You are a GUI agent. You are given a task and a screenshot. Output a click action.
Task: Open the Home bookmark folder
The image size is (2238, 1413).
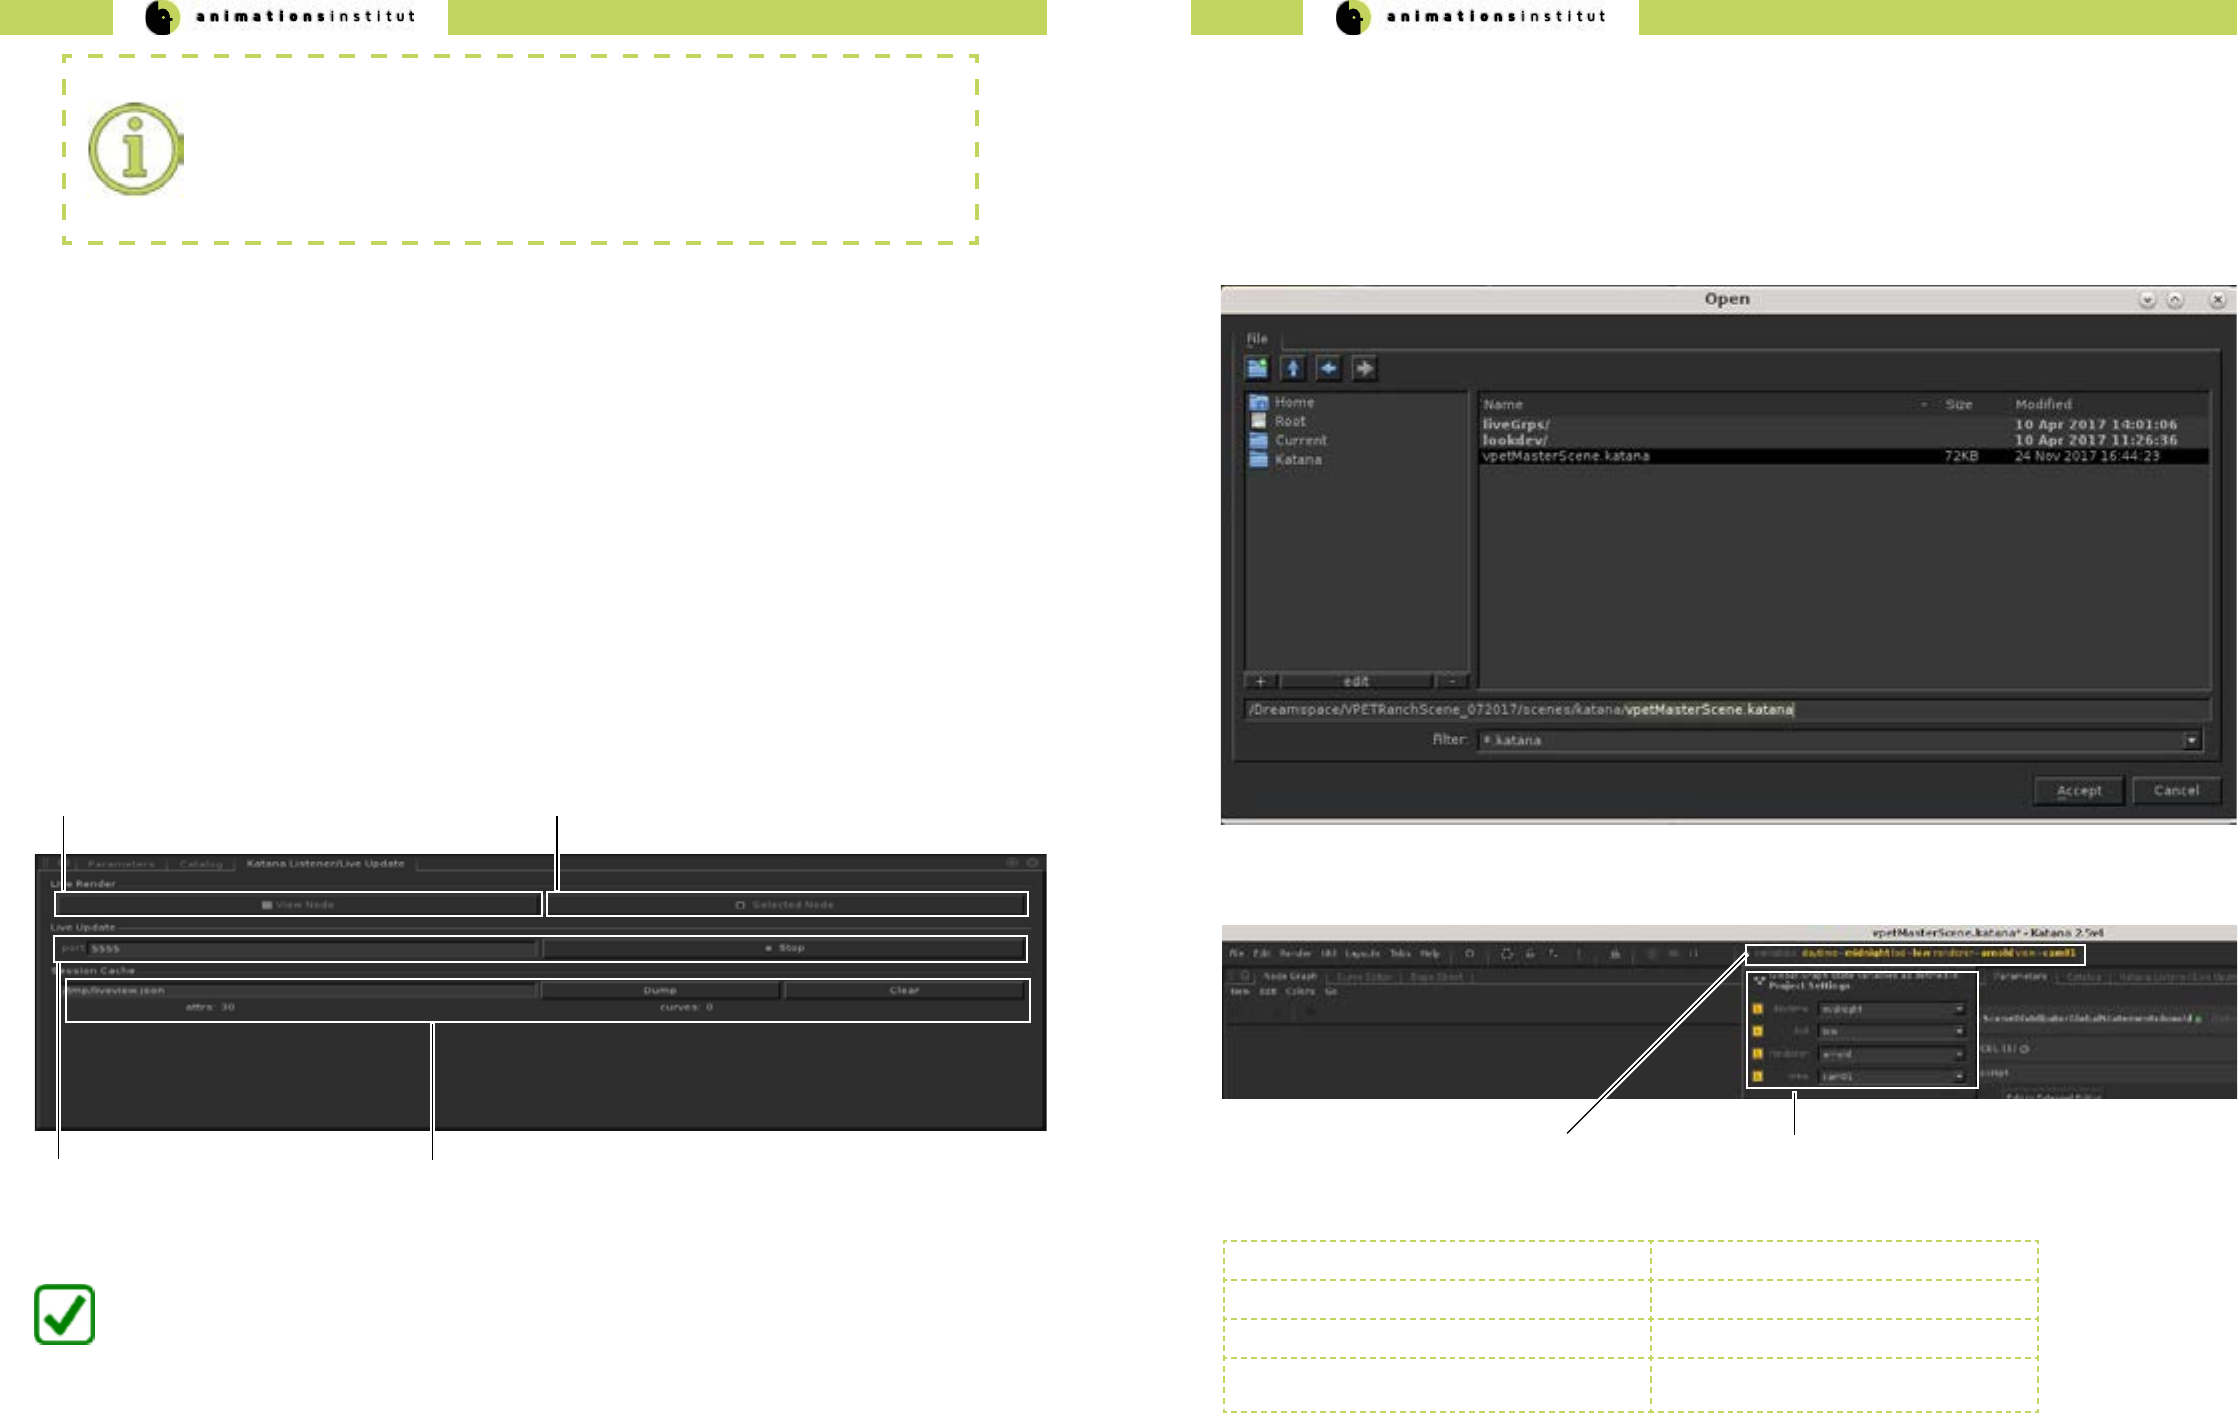pyautogui.click(x=1293, y=402)
